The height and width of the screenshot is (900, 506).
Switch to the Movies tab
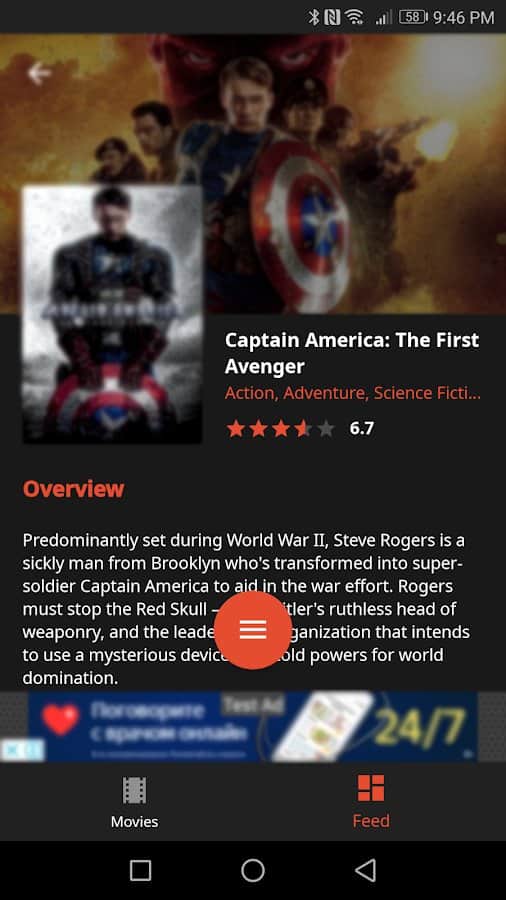(134, 802)
